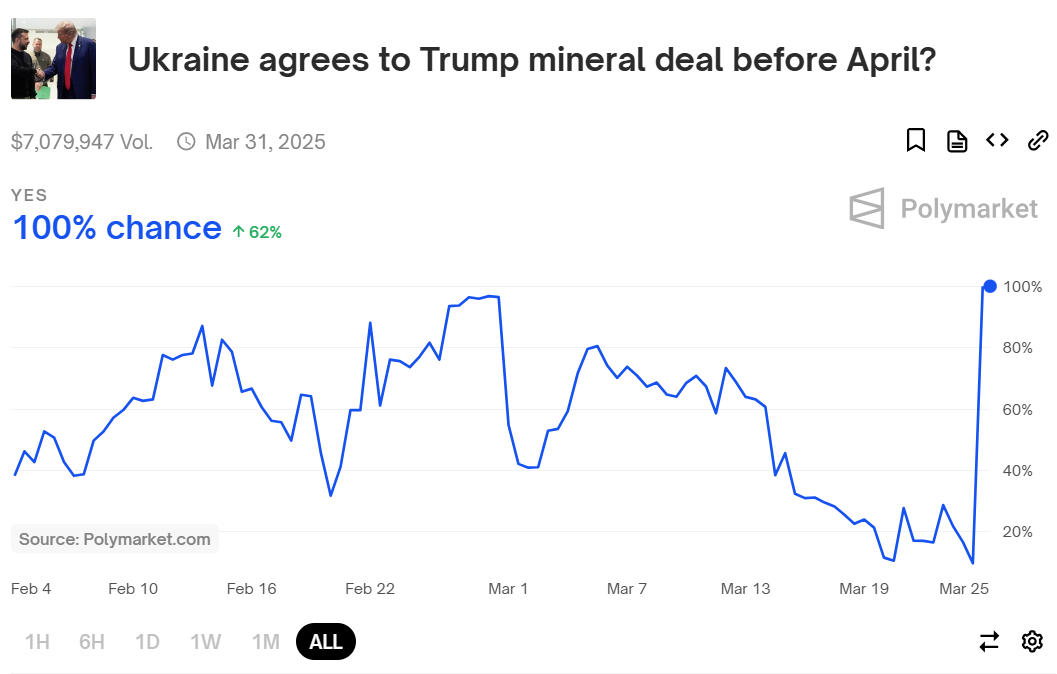Switch to the 1W time range
1057x674 pixels.
pyautogui.click(x=206, y=642)
